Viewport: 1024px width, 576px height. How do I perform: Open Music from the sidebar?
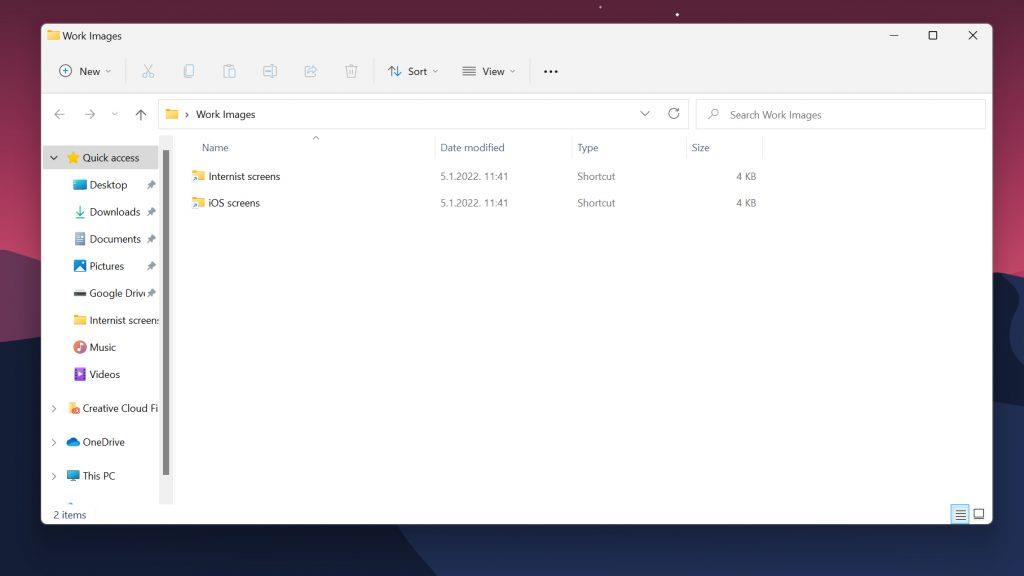click(x=103, y=347)
